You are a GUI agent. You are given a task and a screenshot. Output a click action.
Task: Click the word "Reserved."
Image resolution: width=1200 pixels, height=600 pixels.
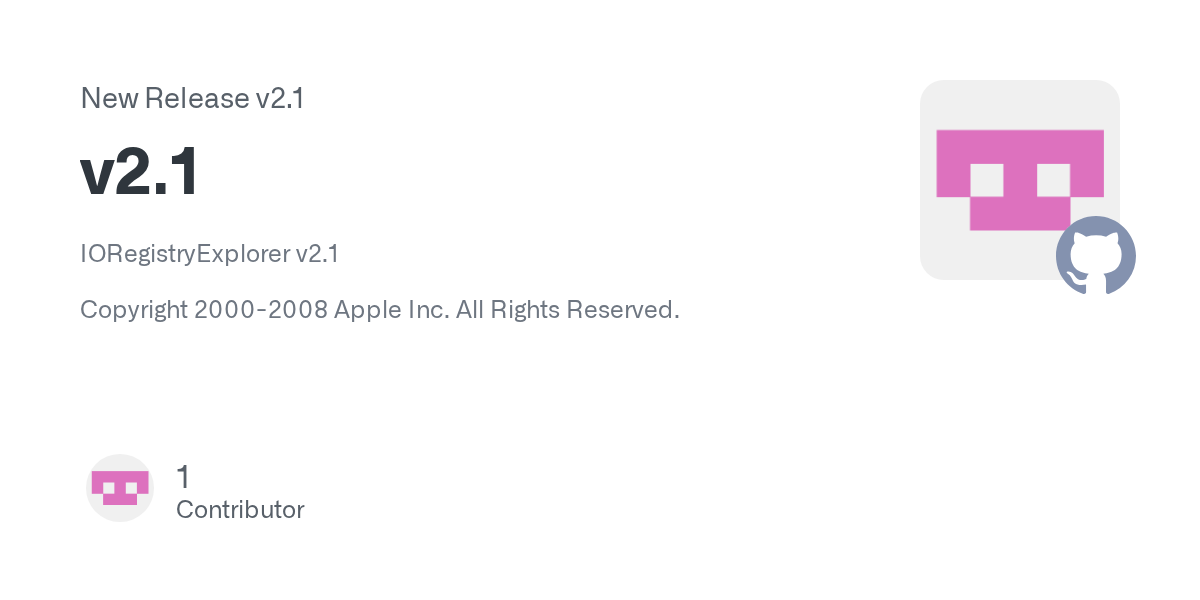[623, 310]
